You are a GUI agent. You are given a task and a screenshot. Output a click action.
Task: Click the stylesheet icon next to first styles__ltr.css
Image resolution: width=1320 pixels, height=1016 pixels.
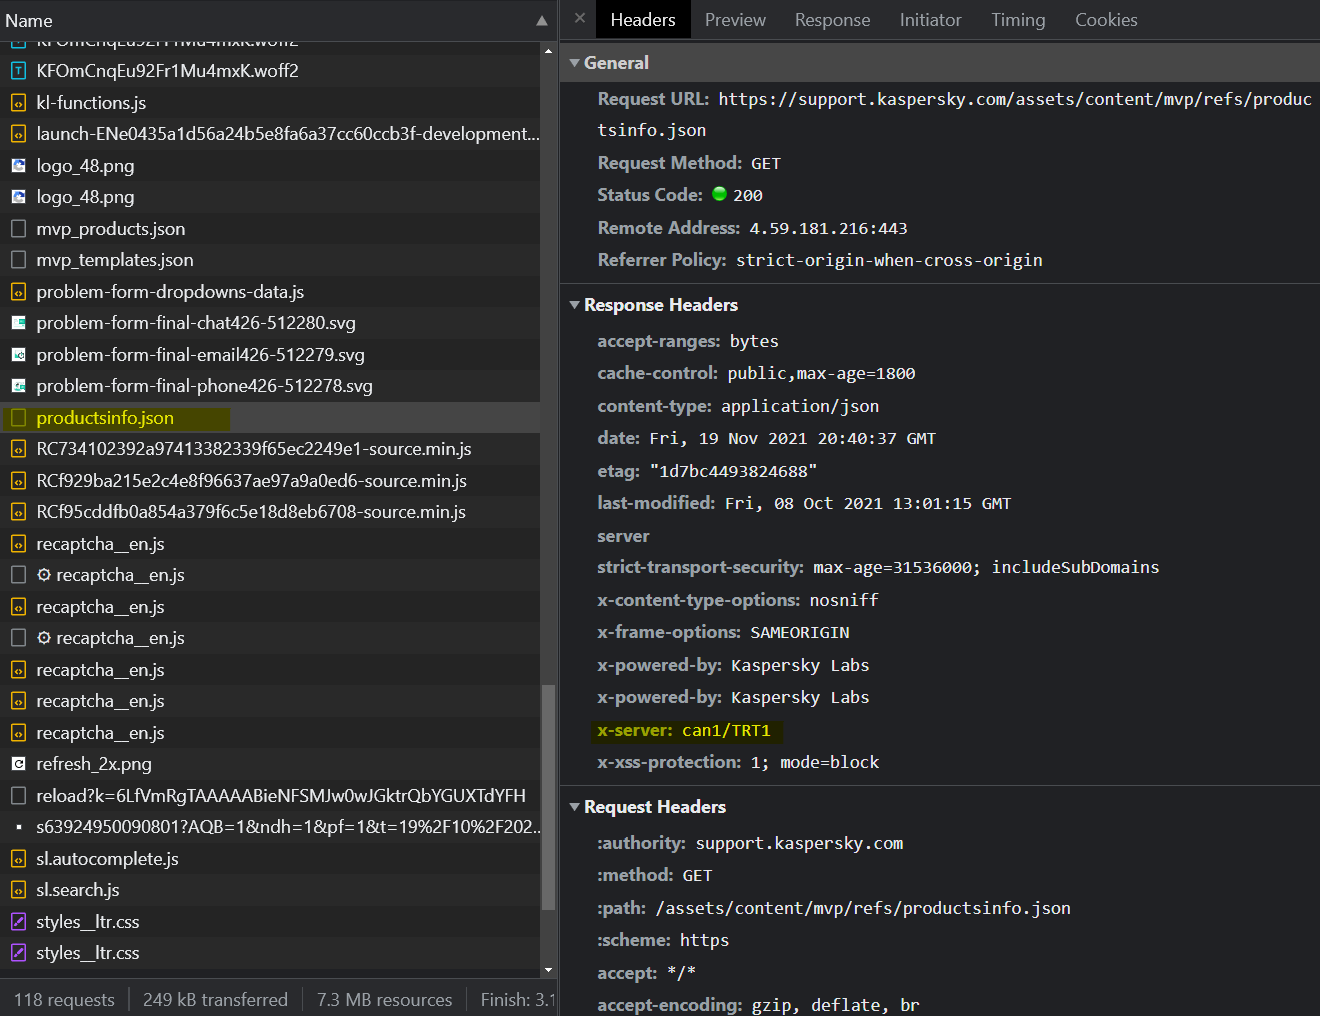[x=18, y=922]
